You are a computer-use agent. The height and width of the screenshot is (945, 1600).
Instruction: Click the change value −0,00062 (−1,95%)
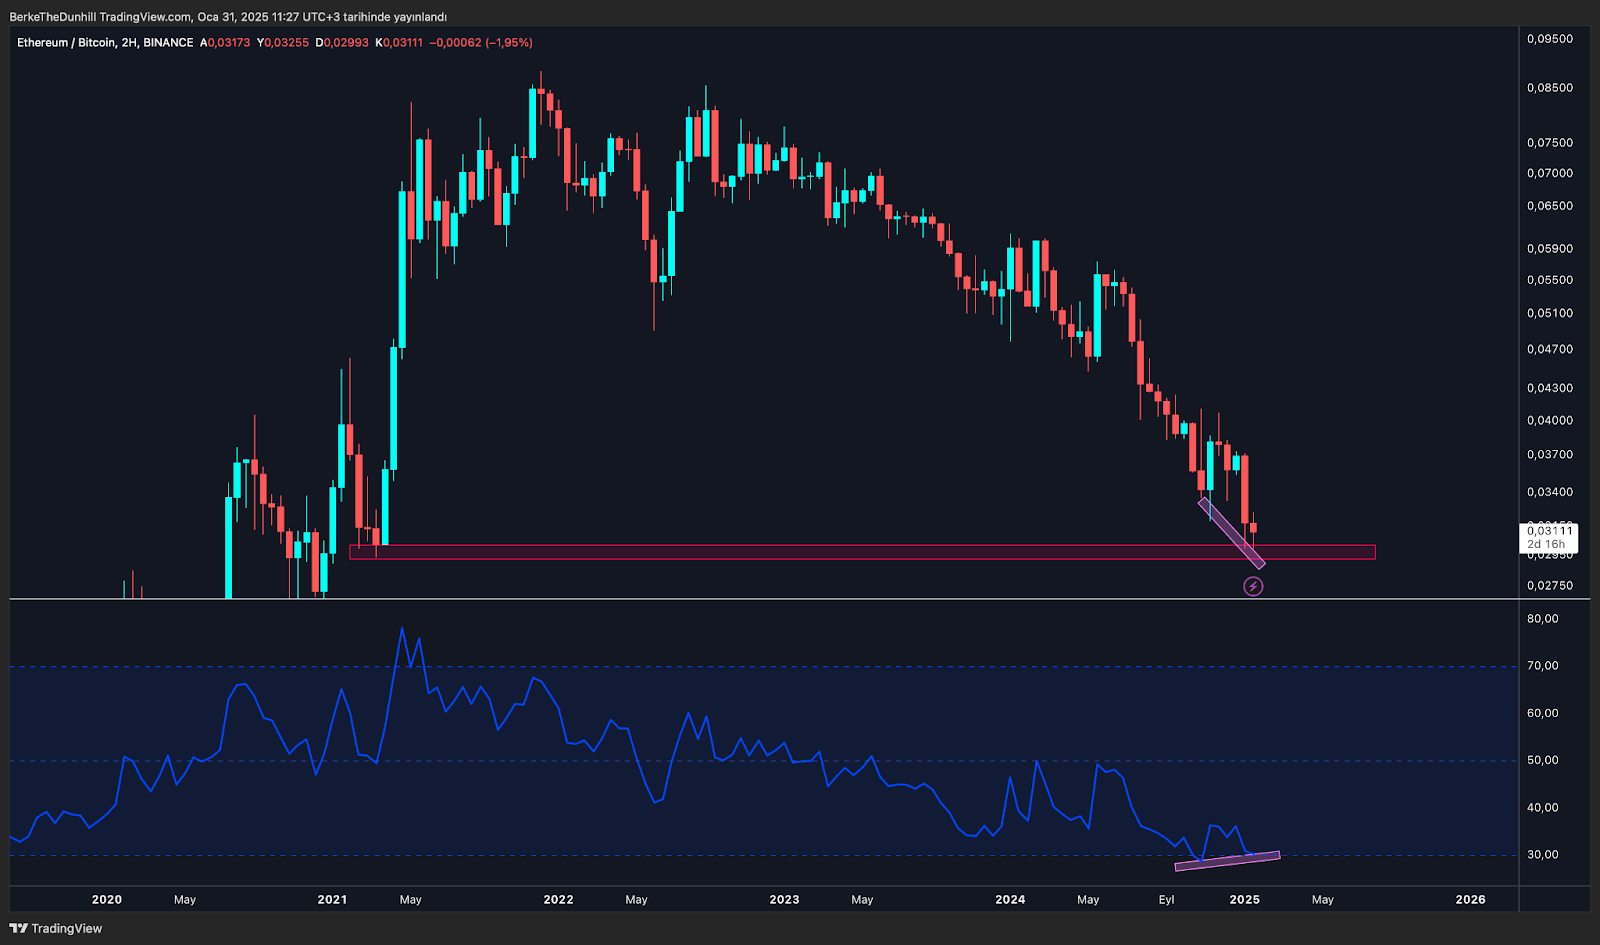click(x=481, y=43)
